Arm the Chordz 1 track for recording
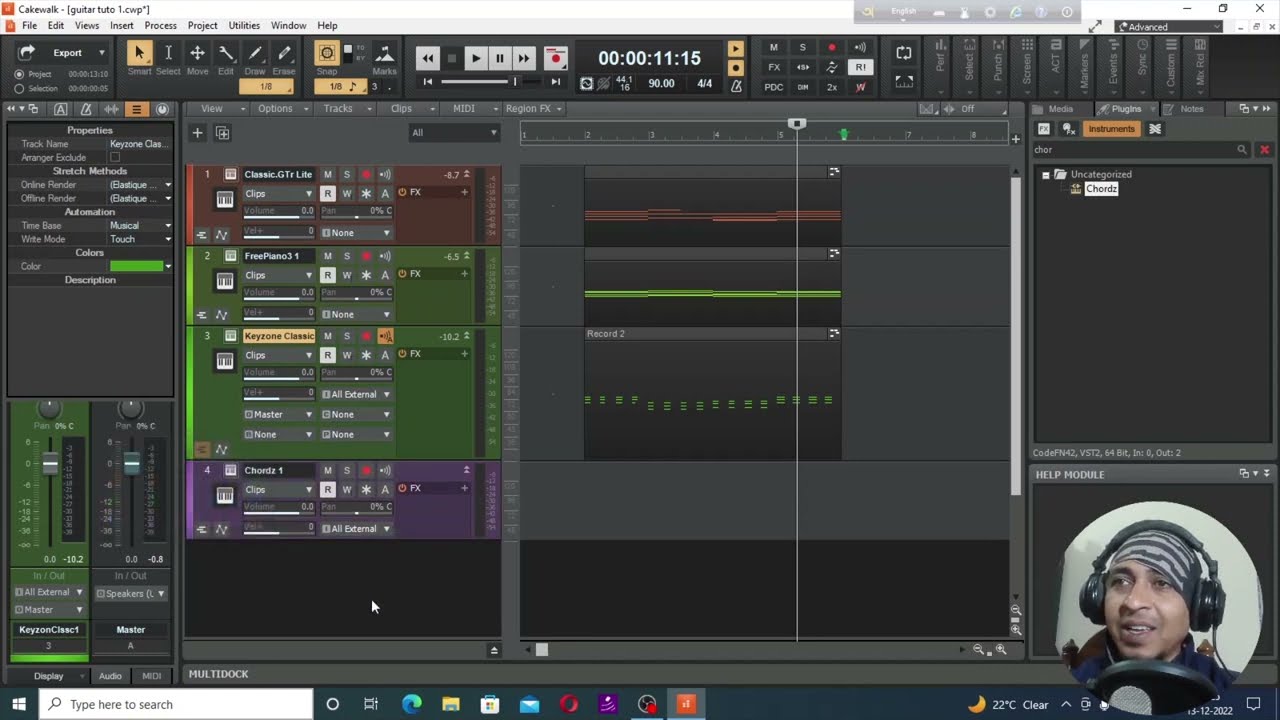 click(x=366, y=470)
